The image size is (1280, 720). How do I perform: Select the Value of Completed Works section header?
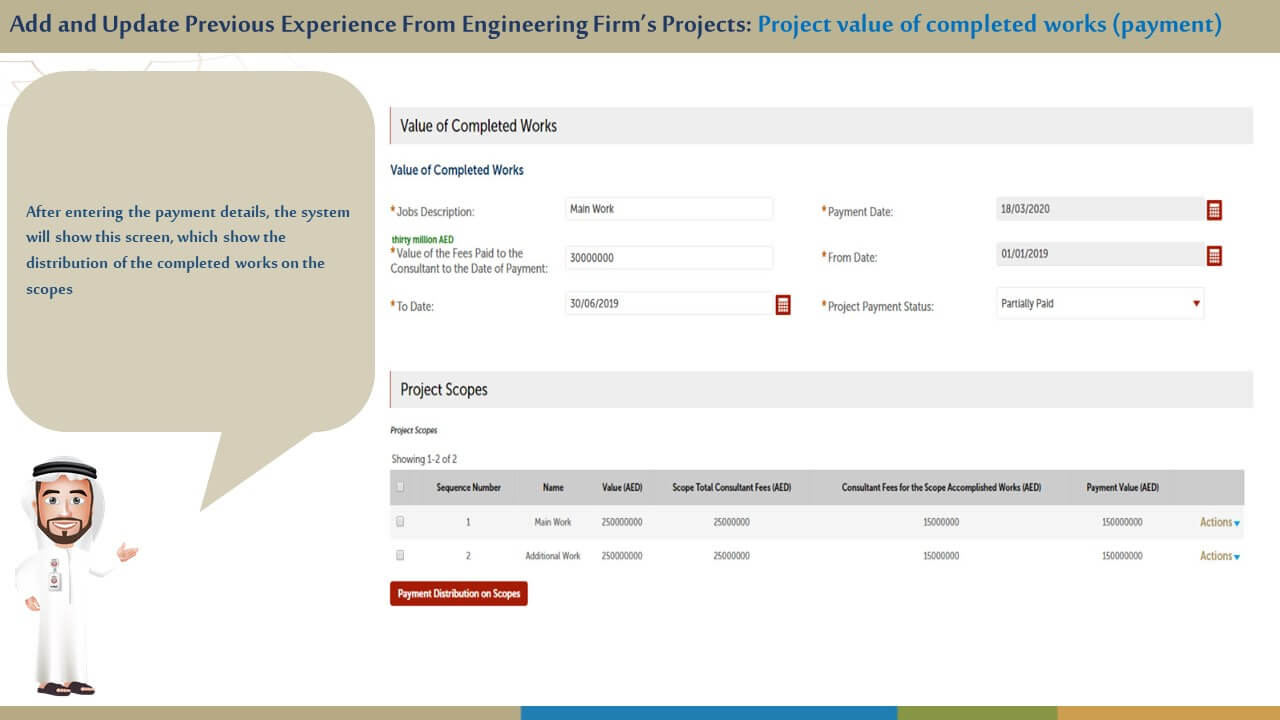(x=478, y=126)
